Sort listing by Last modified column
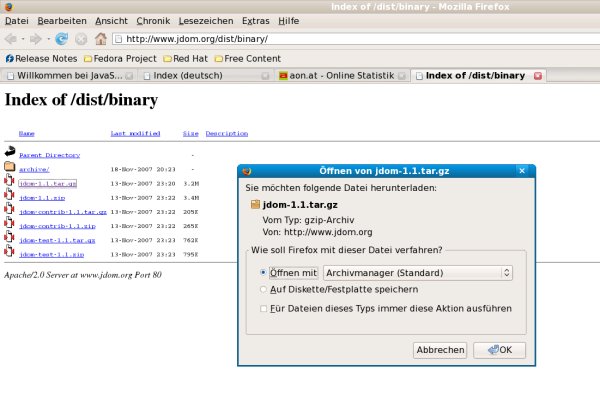 coord(135,133)
